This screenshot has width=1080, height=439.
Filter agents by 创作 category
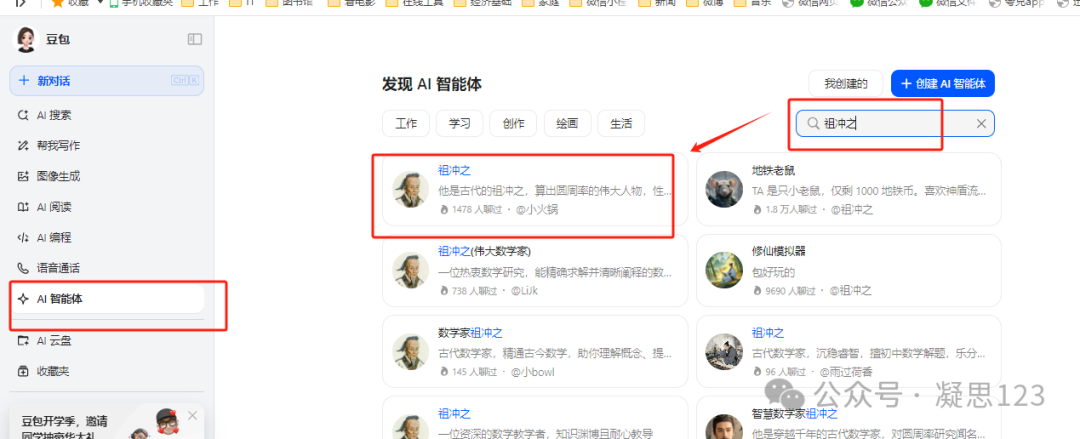point(513,123)
